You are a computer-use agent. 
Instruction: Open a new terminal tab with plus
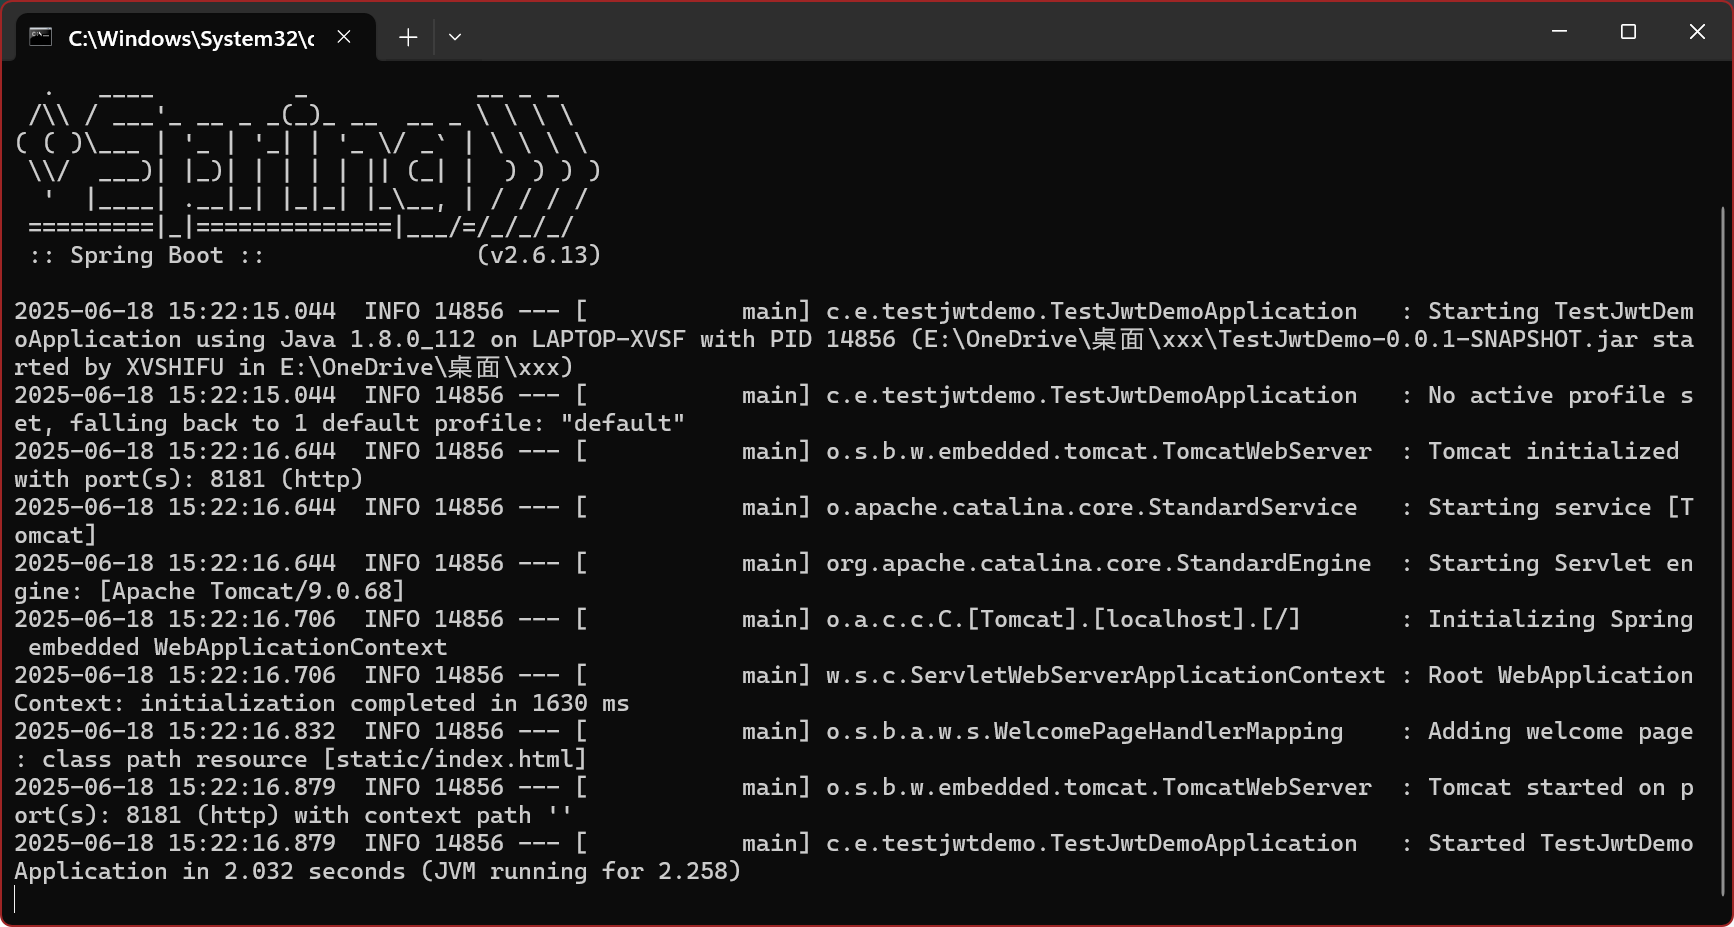(x=408, y=37)
